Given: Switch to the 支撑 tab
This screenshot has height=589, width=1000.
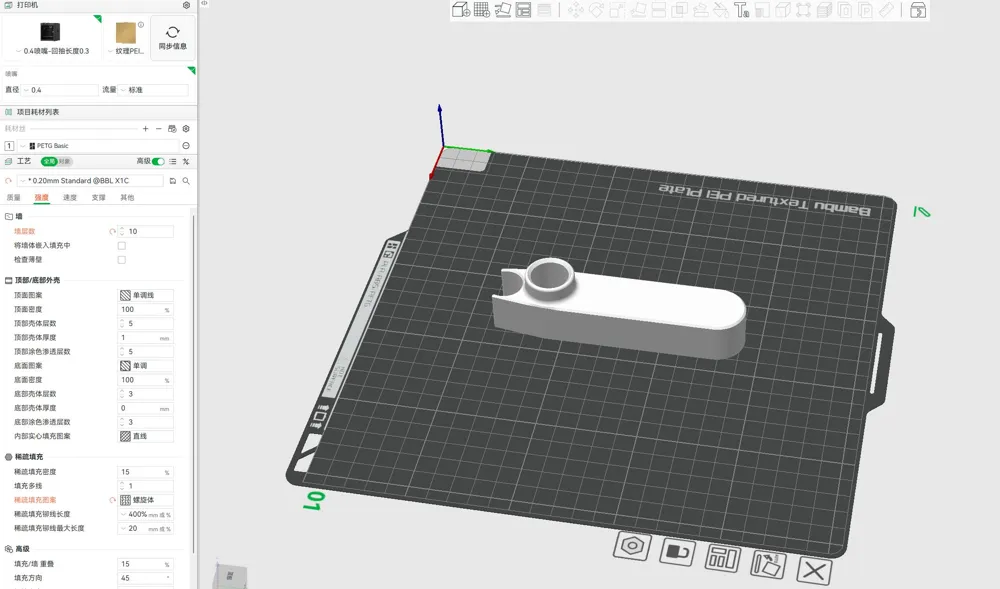Looking at the screenshot, I should pos(98,198).
